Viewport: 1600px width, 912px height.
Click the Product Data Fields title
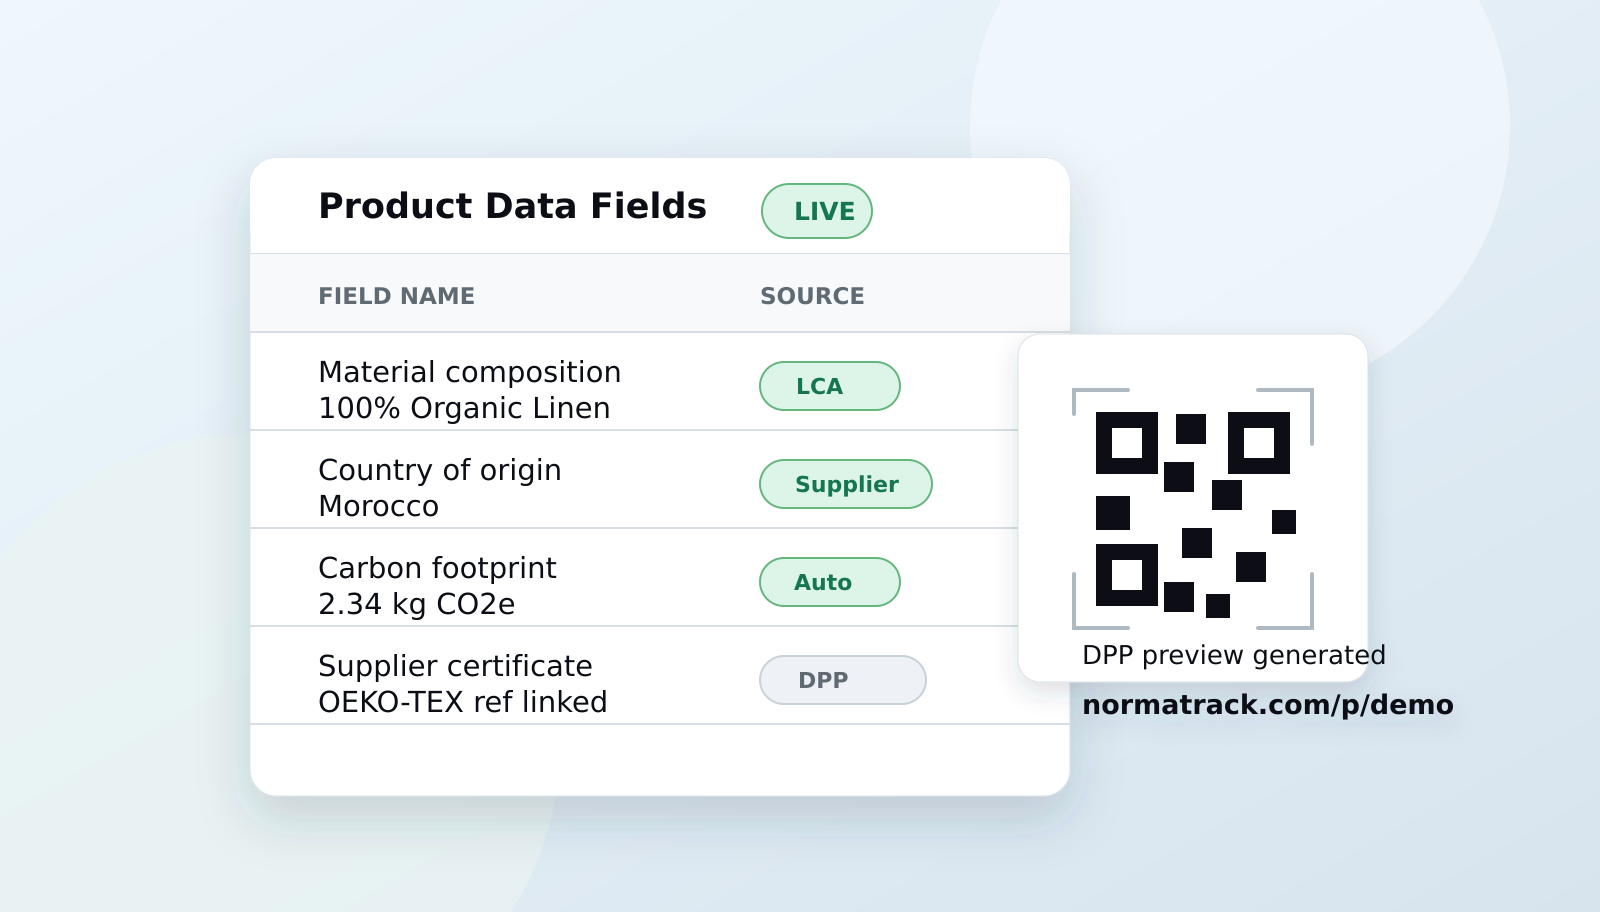(512, 206)
